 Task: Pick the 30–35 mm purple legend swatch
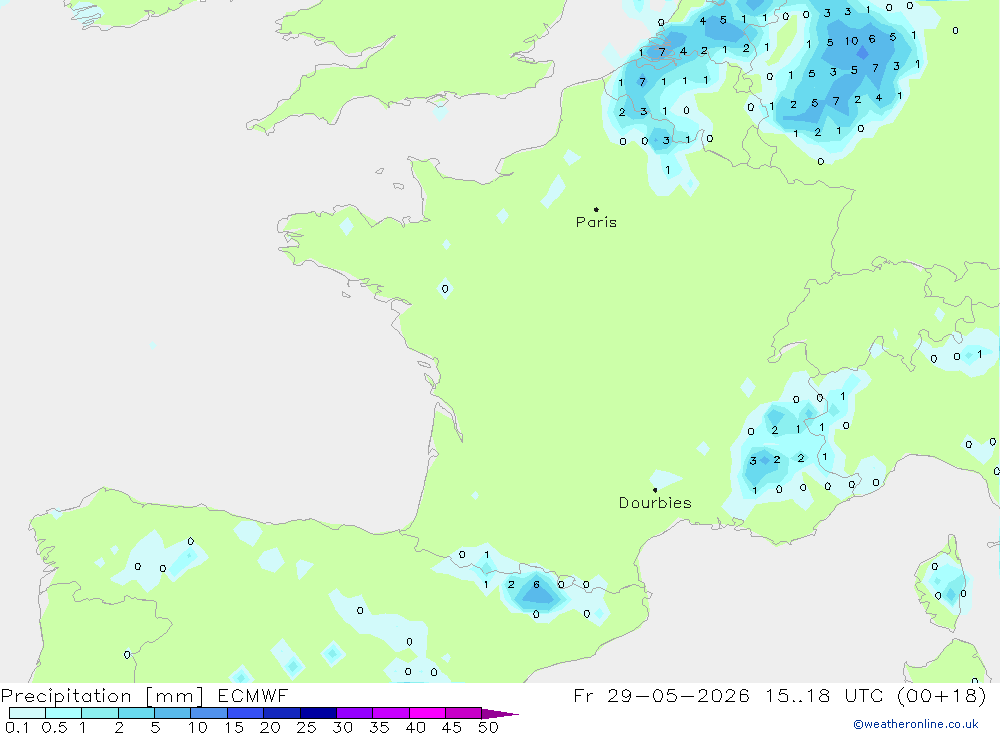(355, 713)
